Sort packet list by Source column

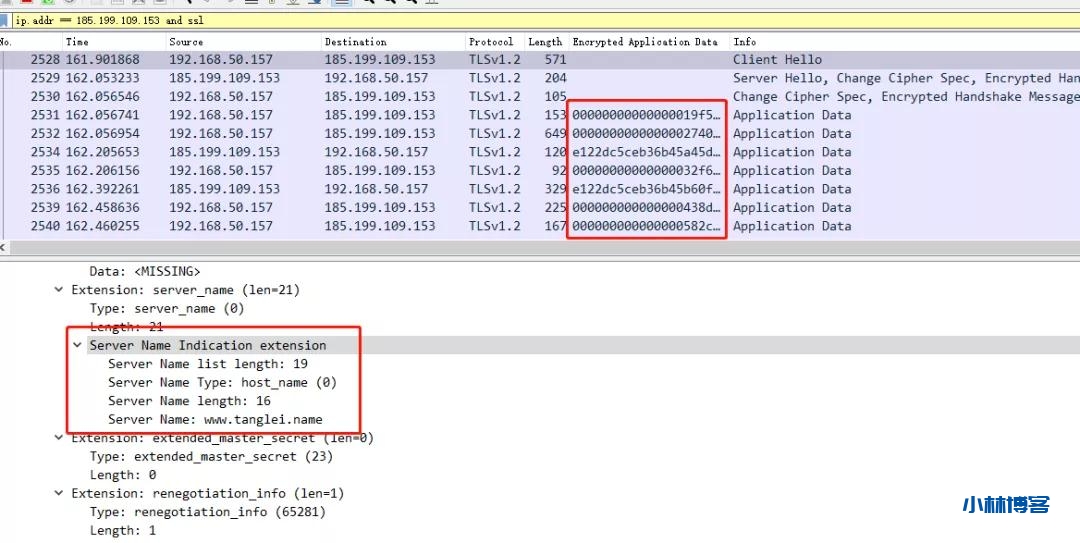pos(186,42)
